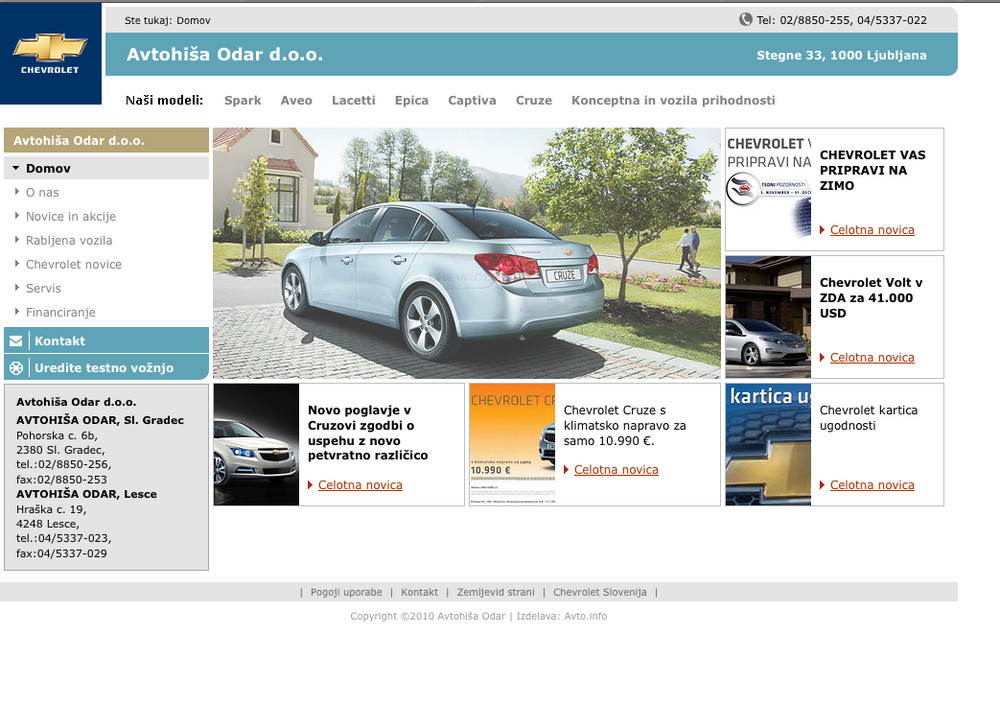Click the phone icon beside Tel number

[x=745, y=19]
